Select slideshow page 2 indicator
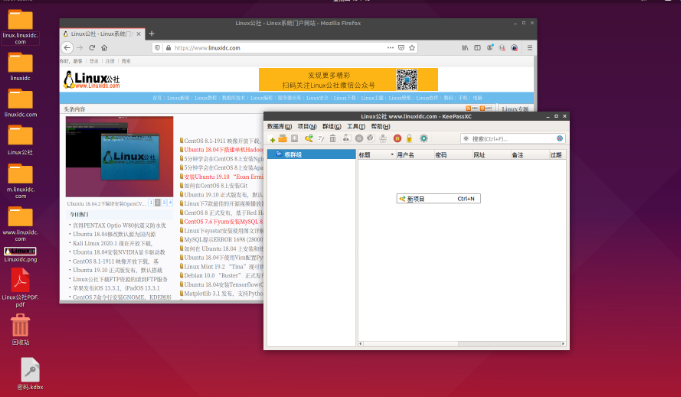Image resolution: width=681 pixels, height=397 pixels. point(158,202)
